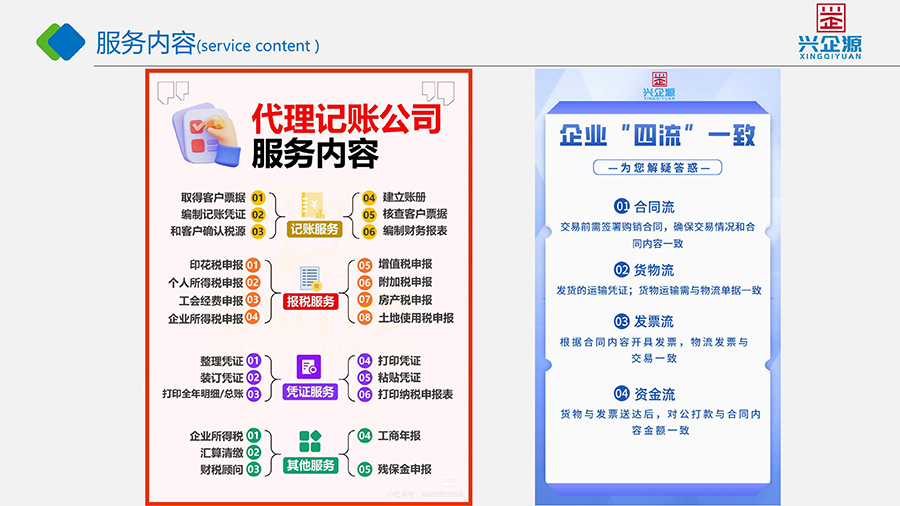Click the purple icon above 凭证服务
900x506 pixels.
click(309, 366)
